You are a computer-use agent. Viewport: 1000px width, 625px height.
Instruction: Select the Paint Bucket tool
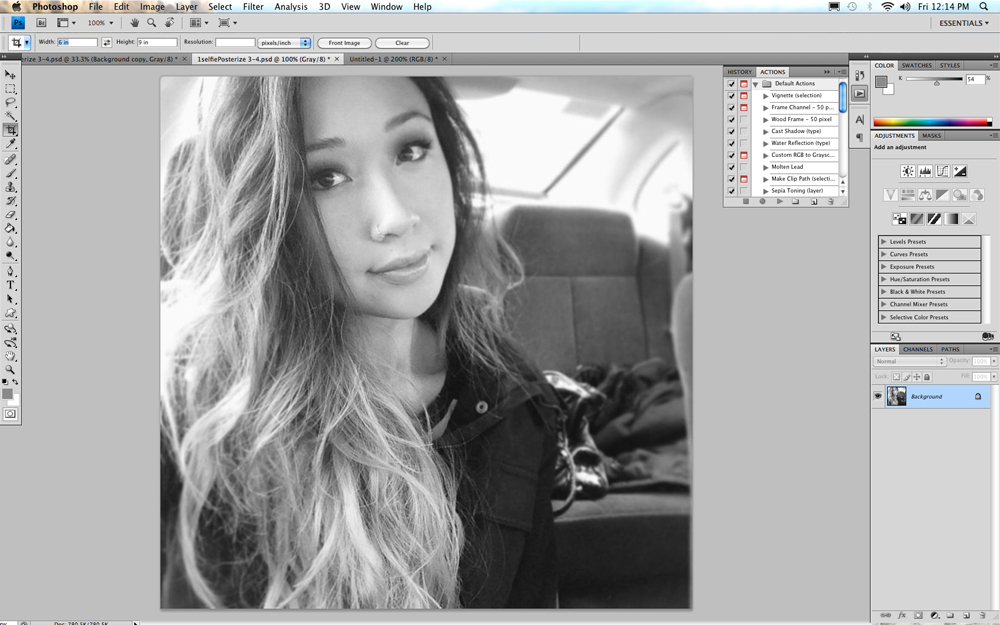click(10, 228)
